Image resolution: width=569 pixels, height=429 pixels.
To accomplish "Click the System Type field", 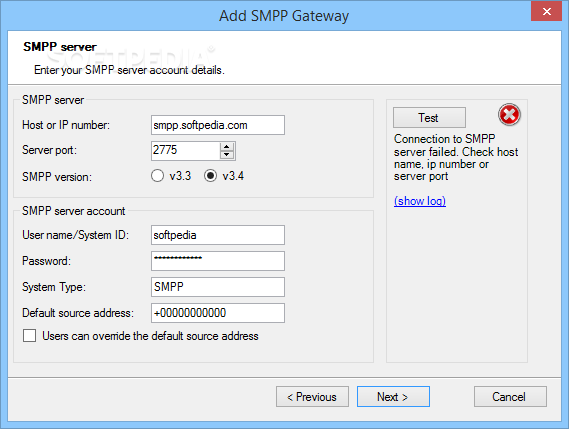I will pyautogui.click(x=218, y=287).
